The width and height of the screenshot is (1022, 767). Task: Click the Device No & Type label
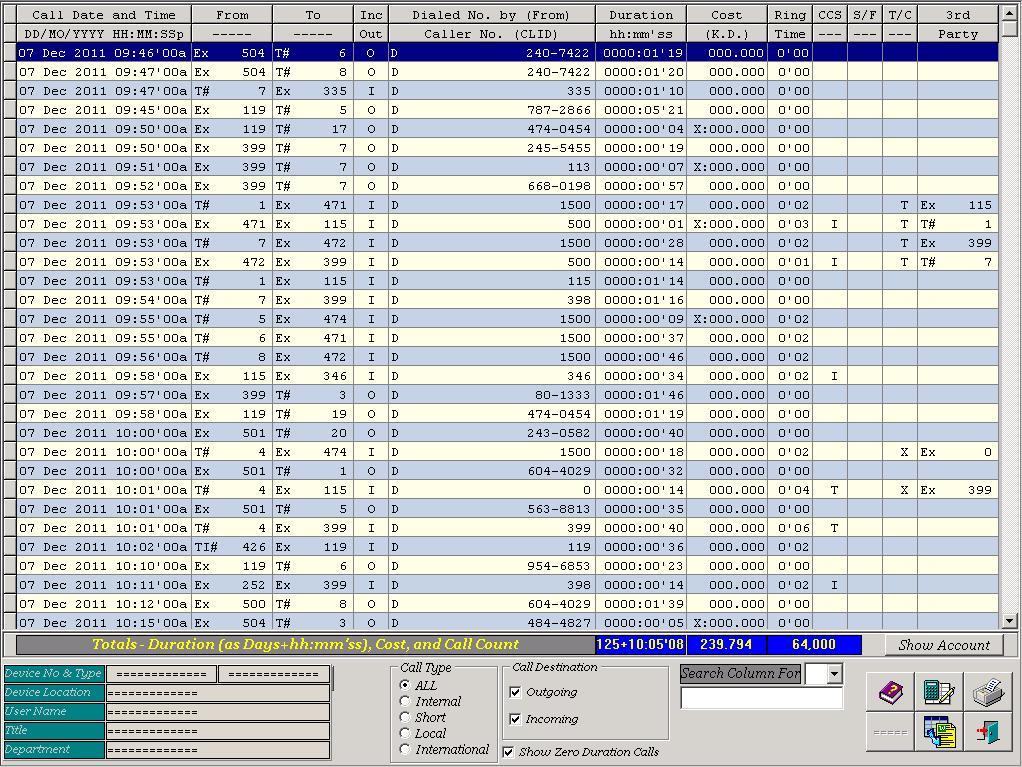(53, 673)
